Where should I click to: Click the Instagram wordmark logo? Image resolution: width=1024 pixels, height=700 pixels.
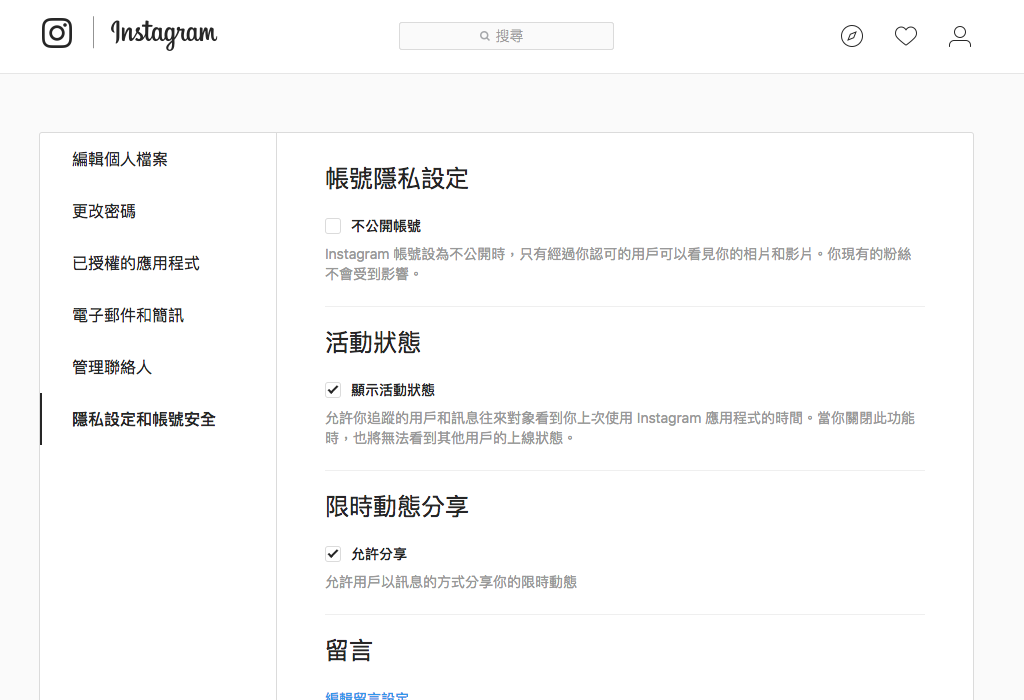[163, 34]
